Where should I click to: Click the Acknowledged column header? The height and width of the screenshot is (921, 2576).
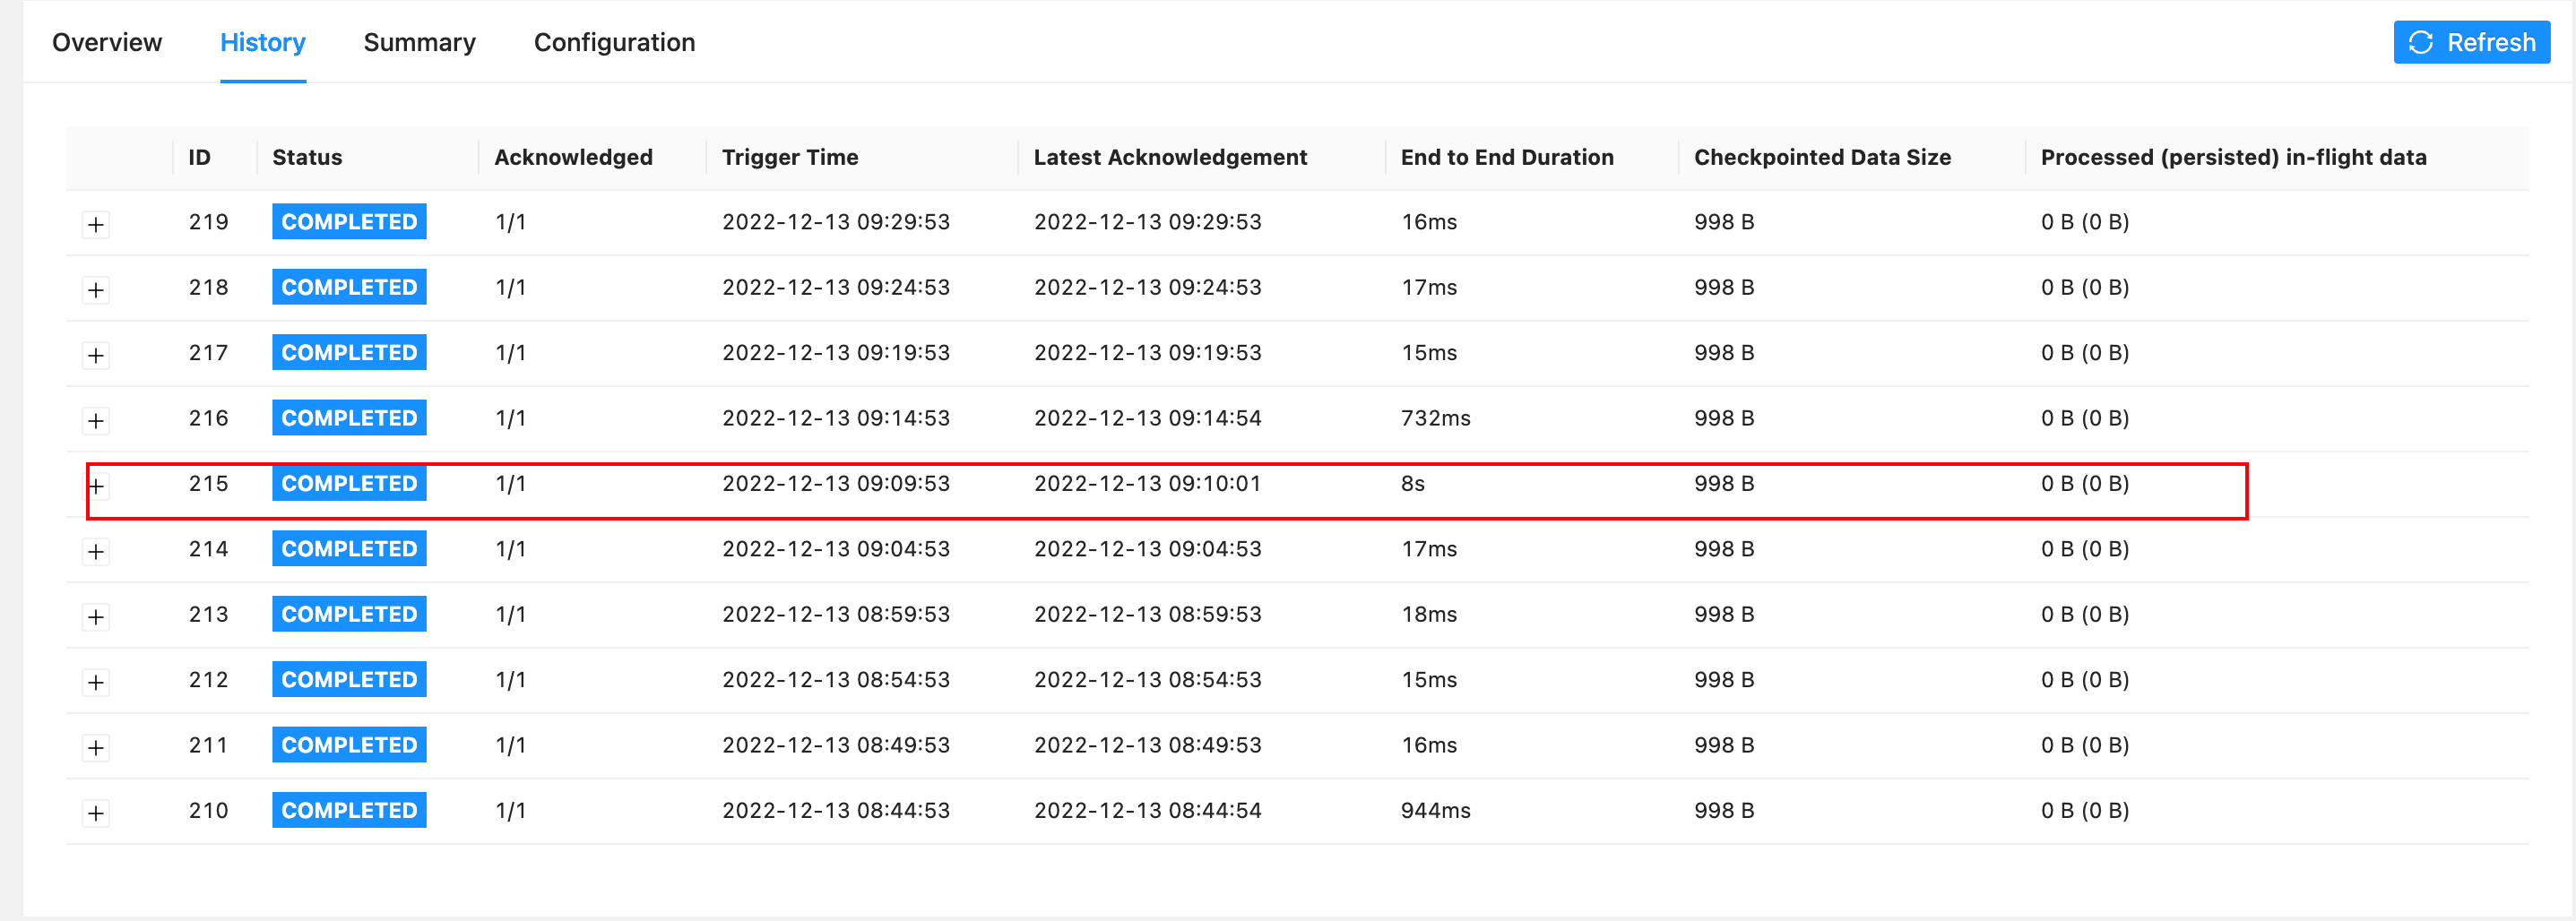pos(573,157)
